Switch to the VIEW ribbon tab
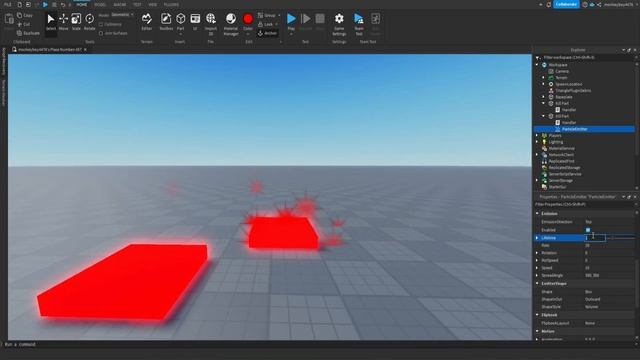This screenshot has width=640, height=360. click(x=153, y=4)
